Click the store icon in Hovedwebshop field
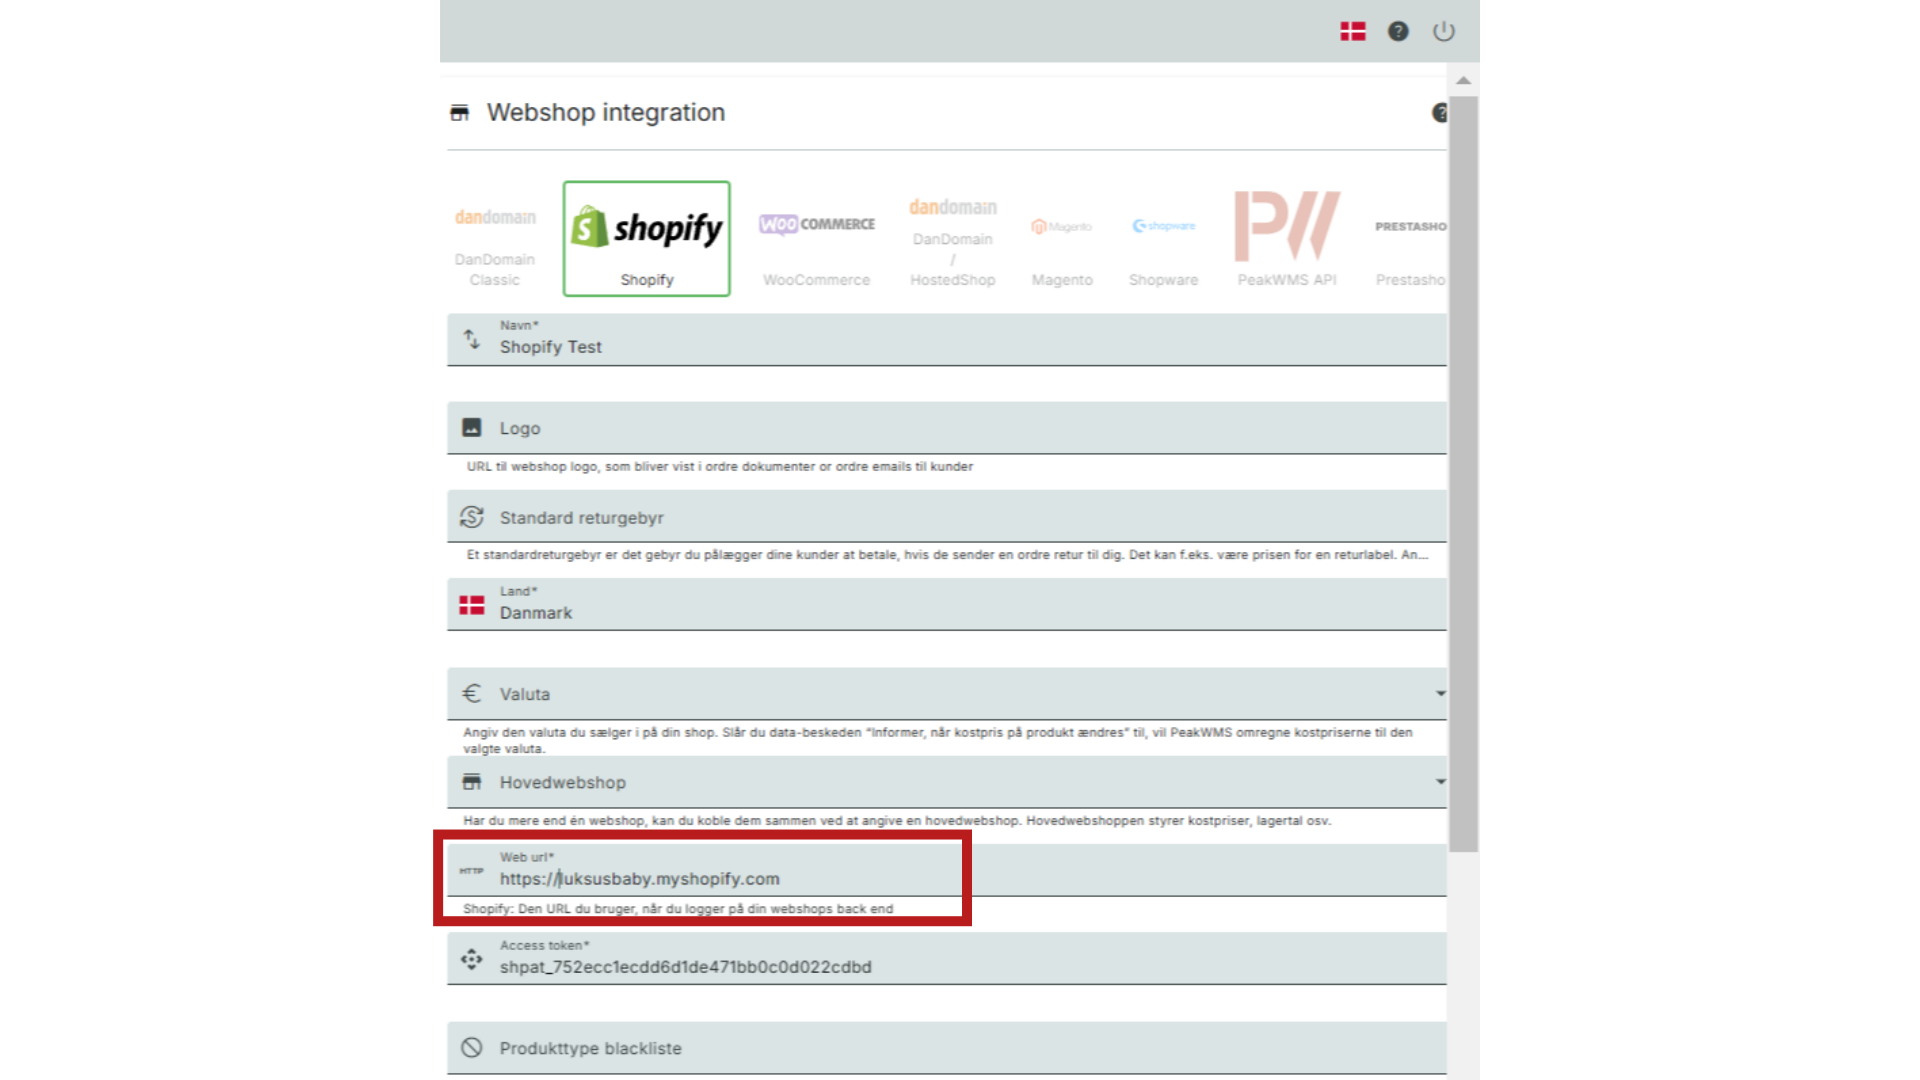The height and width of the screenshot is (1080, 1920). coord(472,781)
